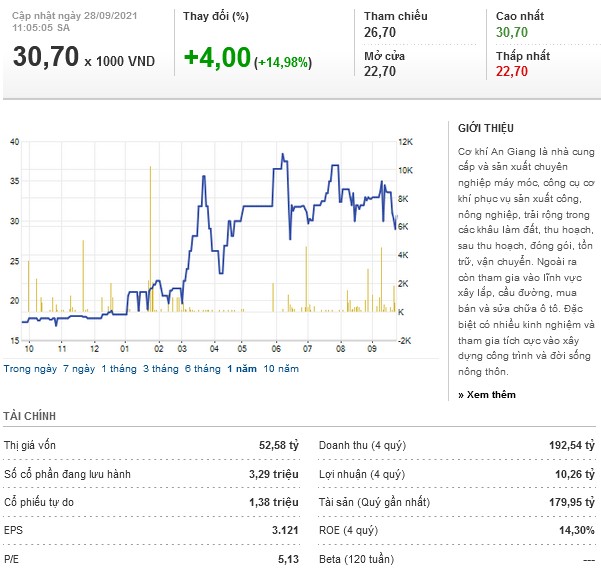Open the '» Xem thêm' link
This screenshot has width=601, height=571.
(487, 394)
